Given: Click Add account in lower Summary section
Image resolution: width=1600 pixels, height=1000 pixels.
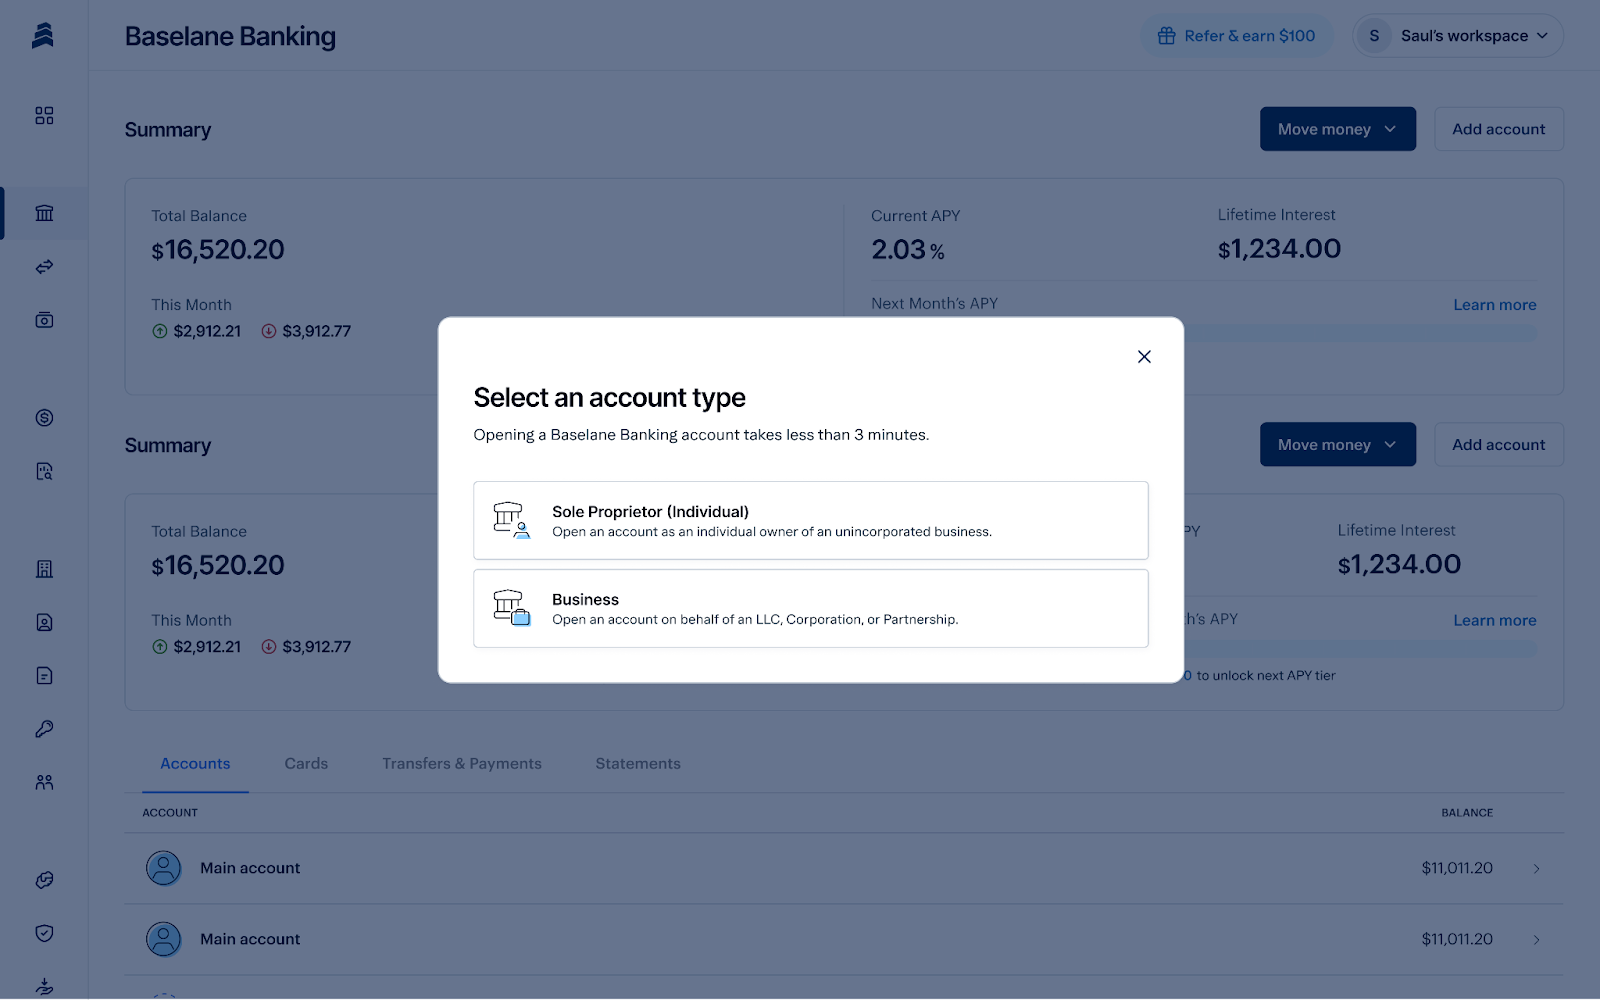Looking at the screenshot, I should [x=1499, y=444].
